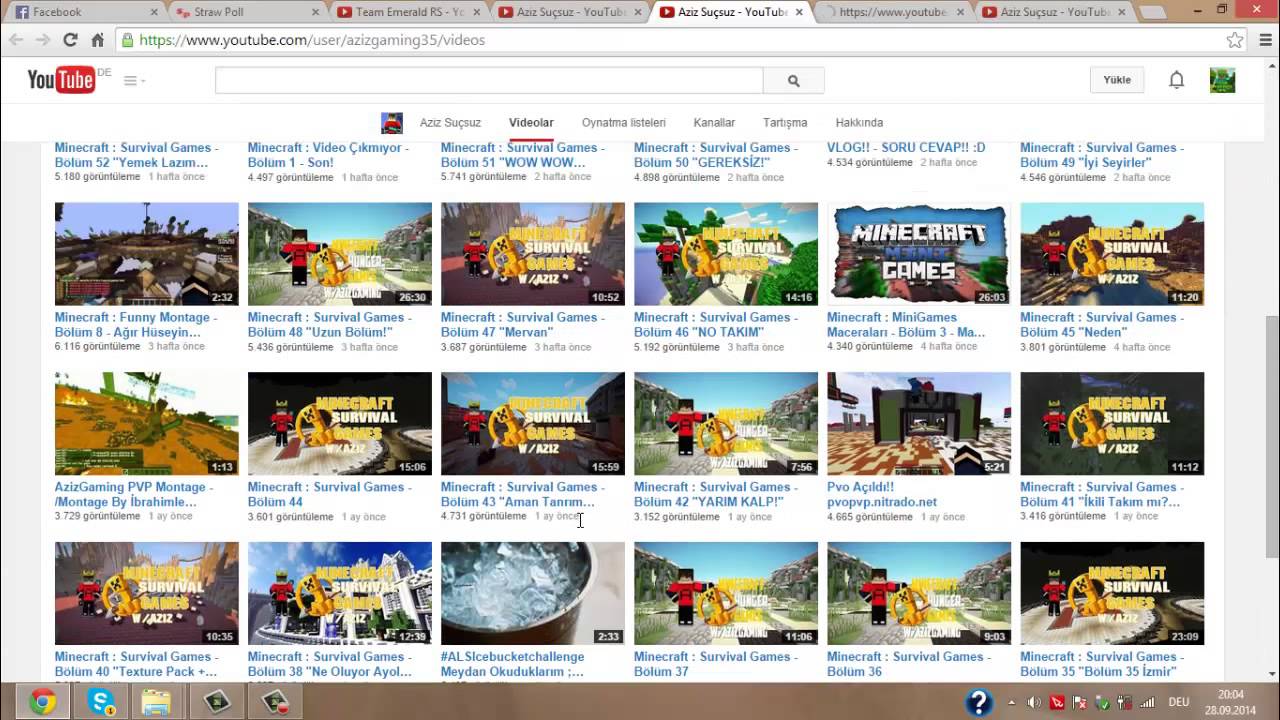Viewport: 1280px width, 720px height.
Task: Open Skype from the taskbar
Action: tap(100, 702)
